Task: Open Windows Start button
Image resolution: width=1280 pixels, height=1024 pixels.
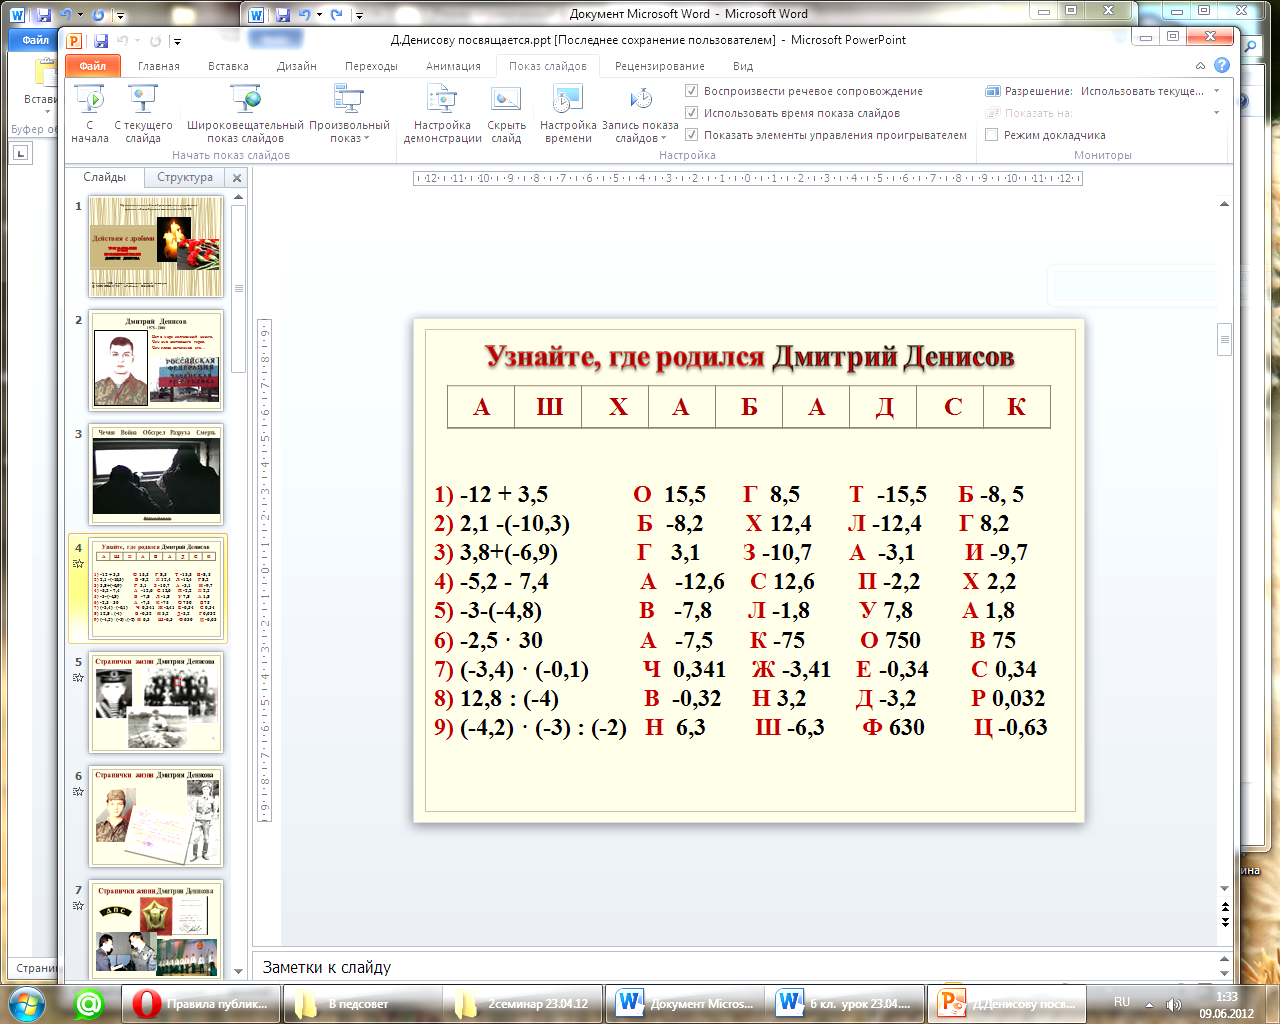Action: point(25,1003)
